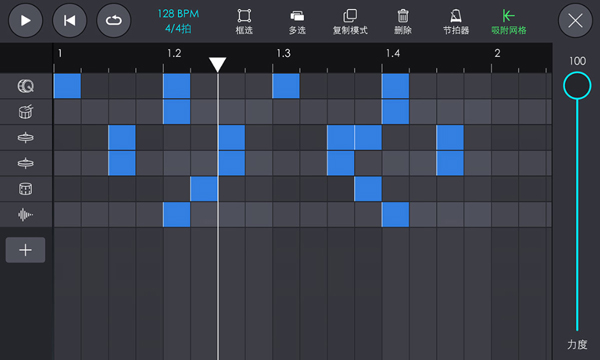Enable 多选 multi-select mode
Screen dimensions: 600x360
pos(297,21)
